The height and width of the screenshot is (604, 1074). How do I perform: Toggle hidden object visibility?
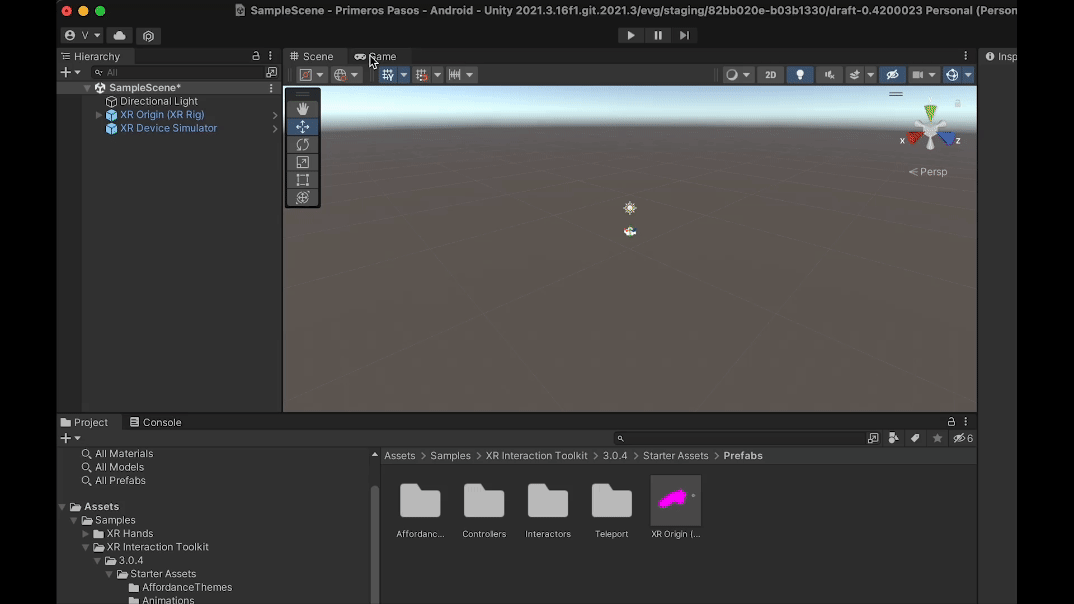pyautogui.click(x=892, y=75)
